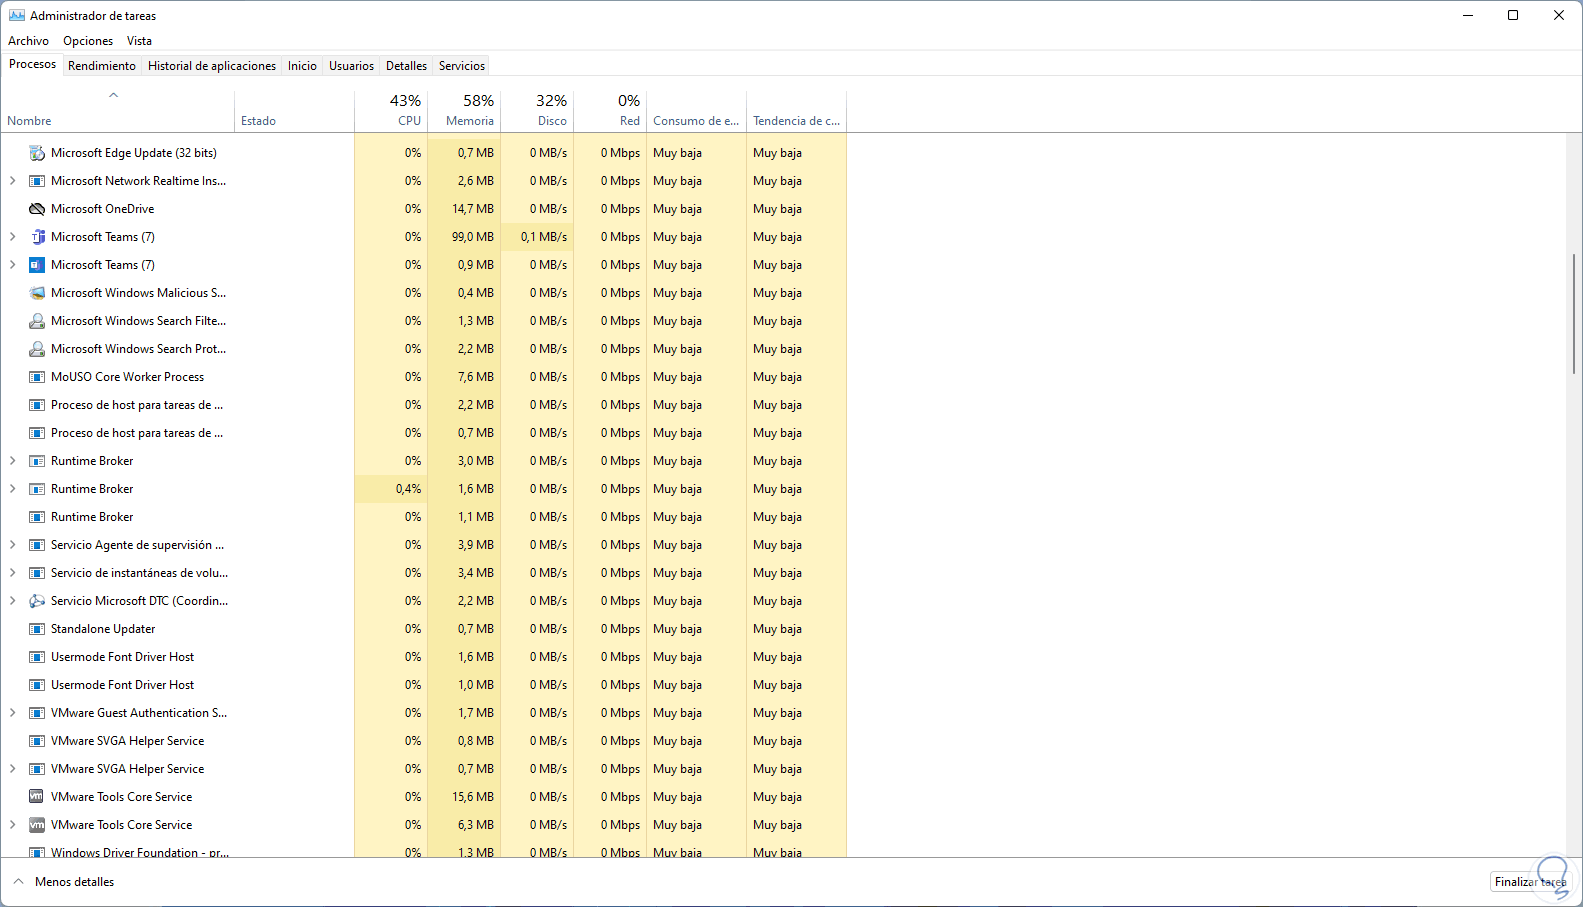Click the Servicio de instantáneas de volu... icon

point(37,573)
